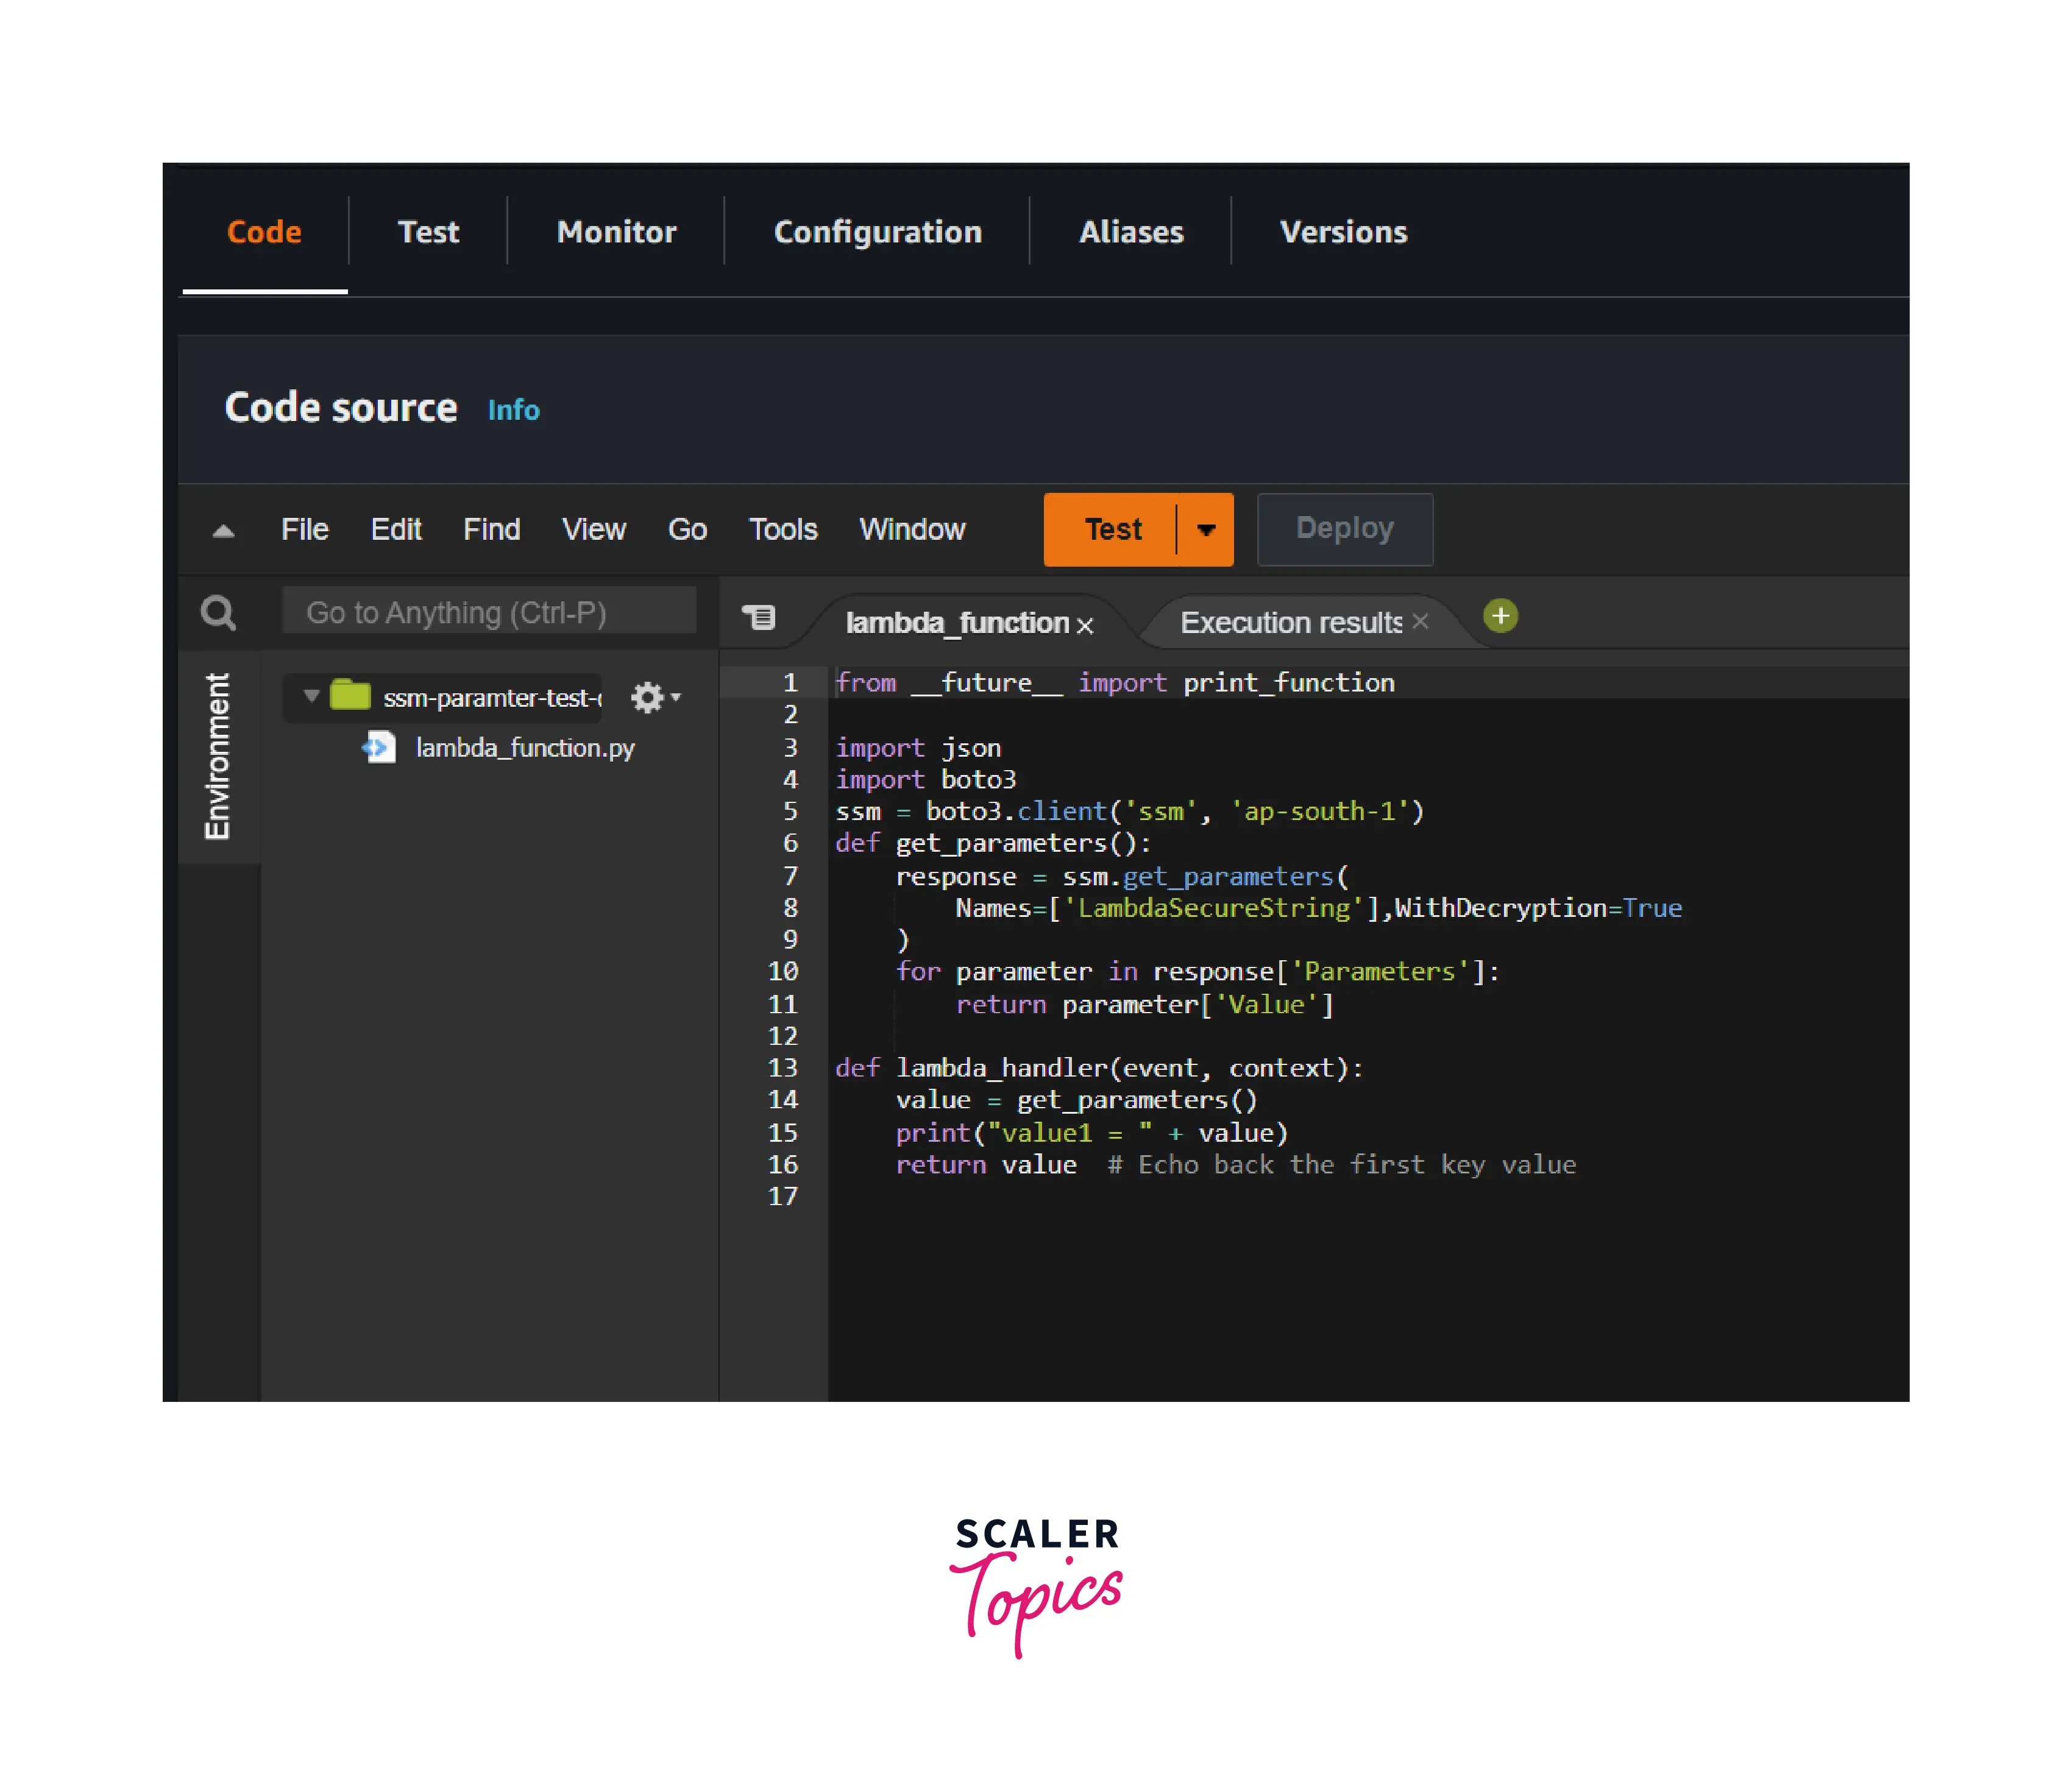Switch to the Configuration tab
2072x1776 pixels.
(x=877, y=232)
